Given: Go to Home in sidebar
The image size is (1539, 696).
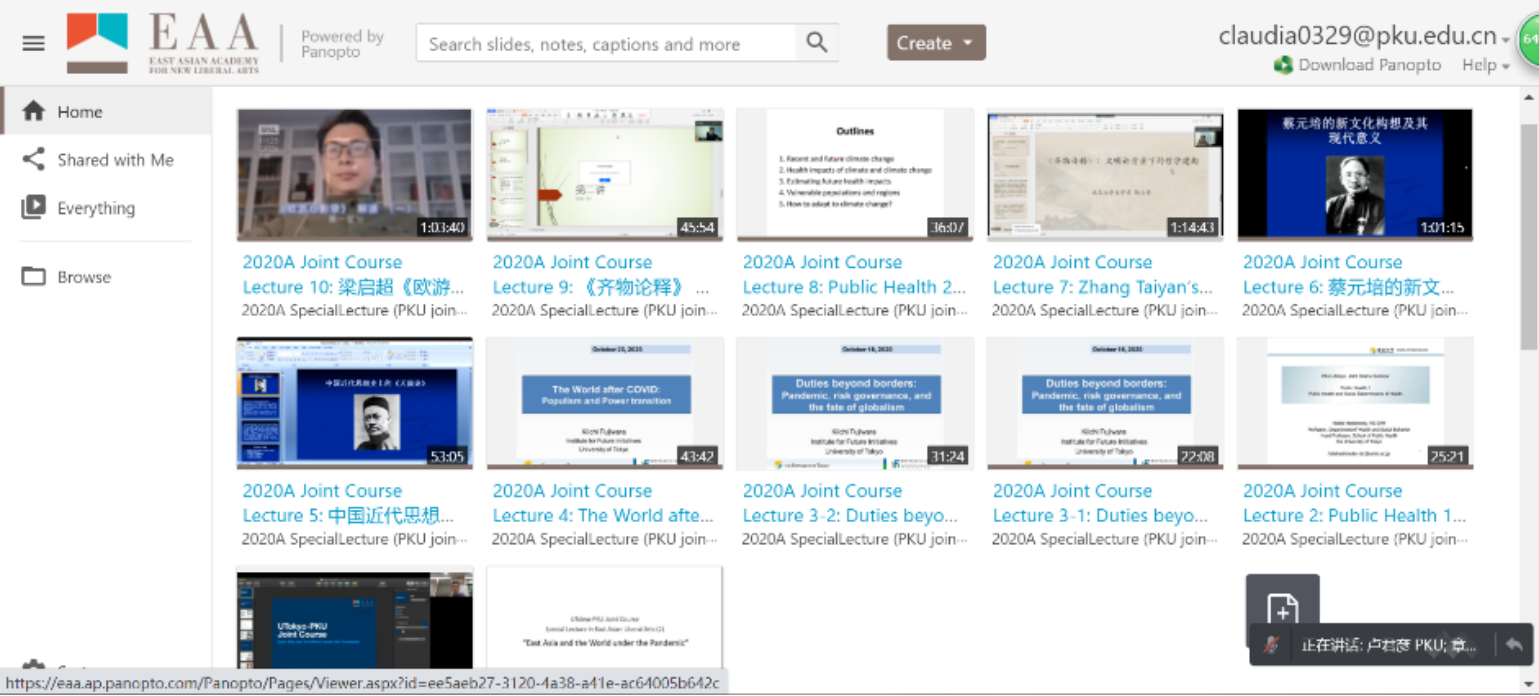Looking at the screenshot, I should 106,111.
